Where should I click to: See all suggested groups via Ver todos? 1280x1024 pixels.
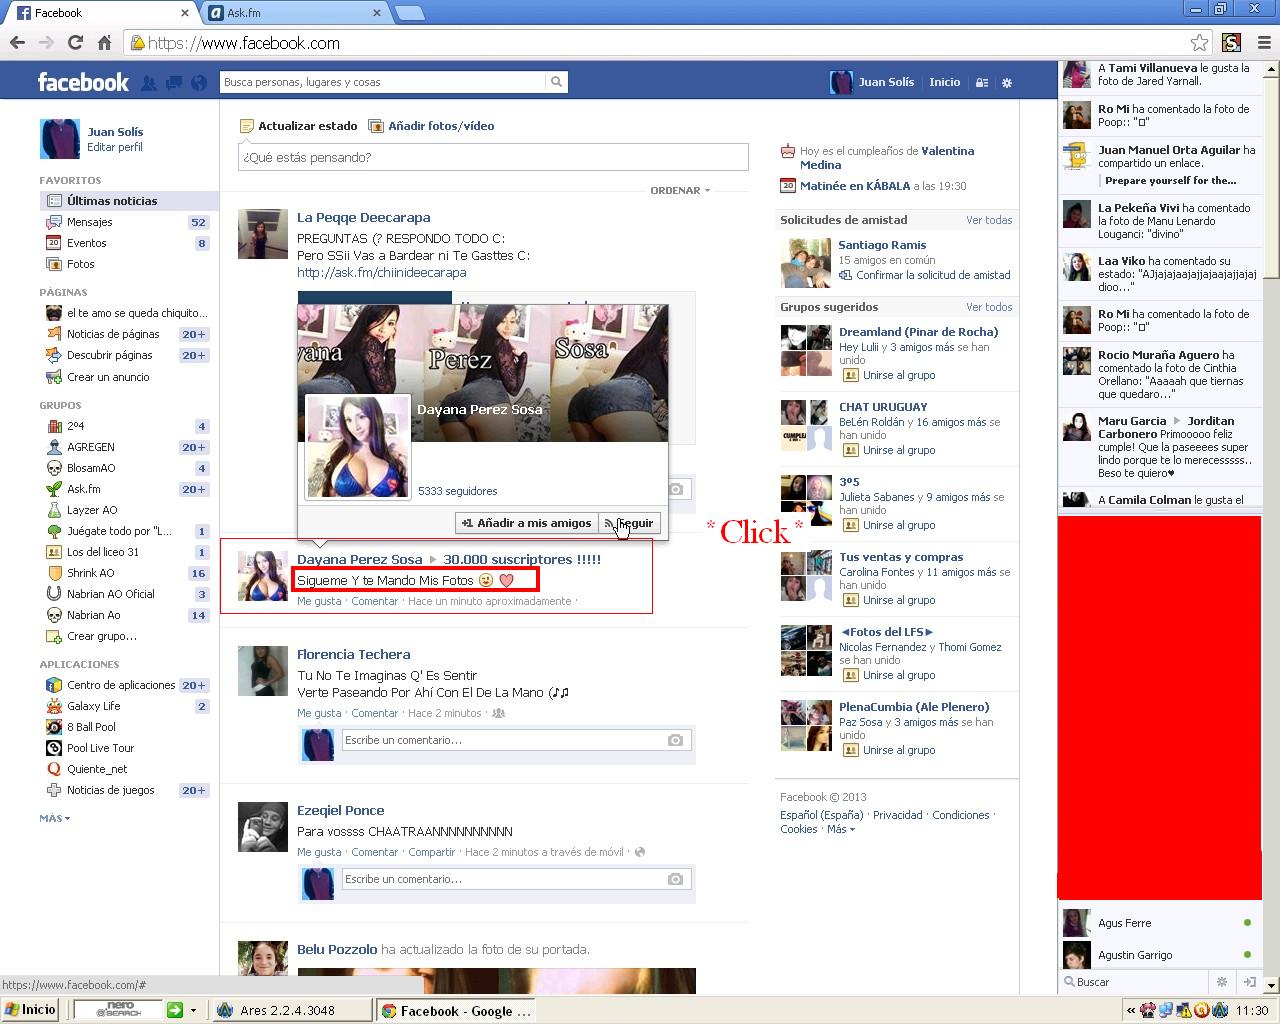tap(989, 307)
